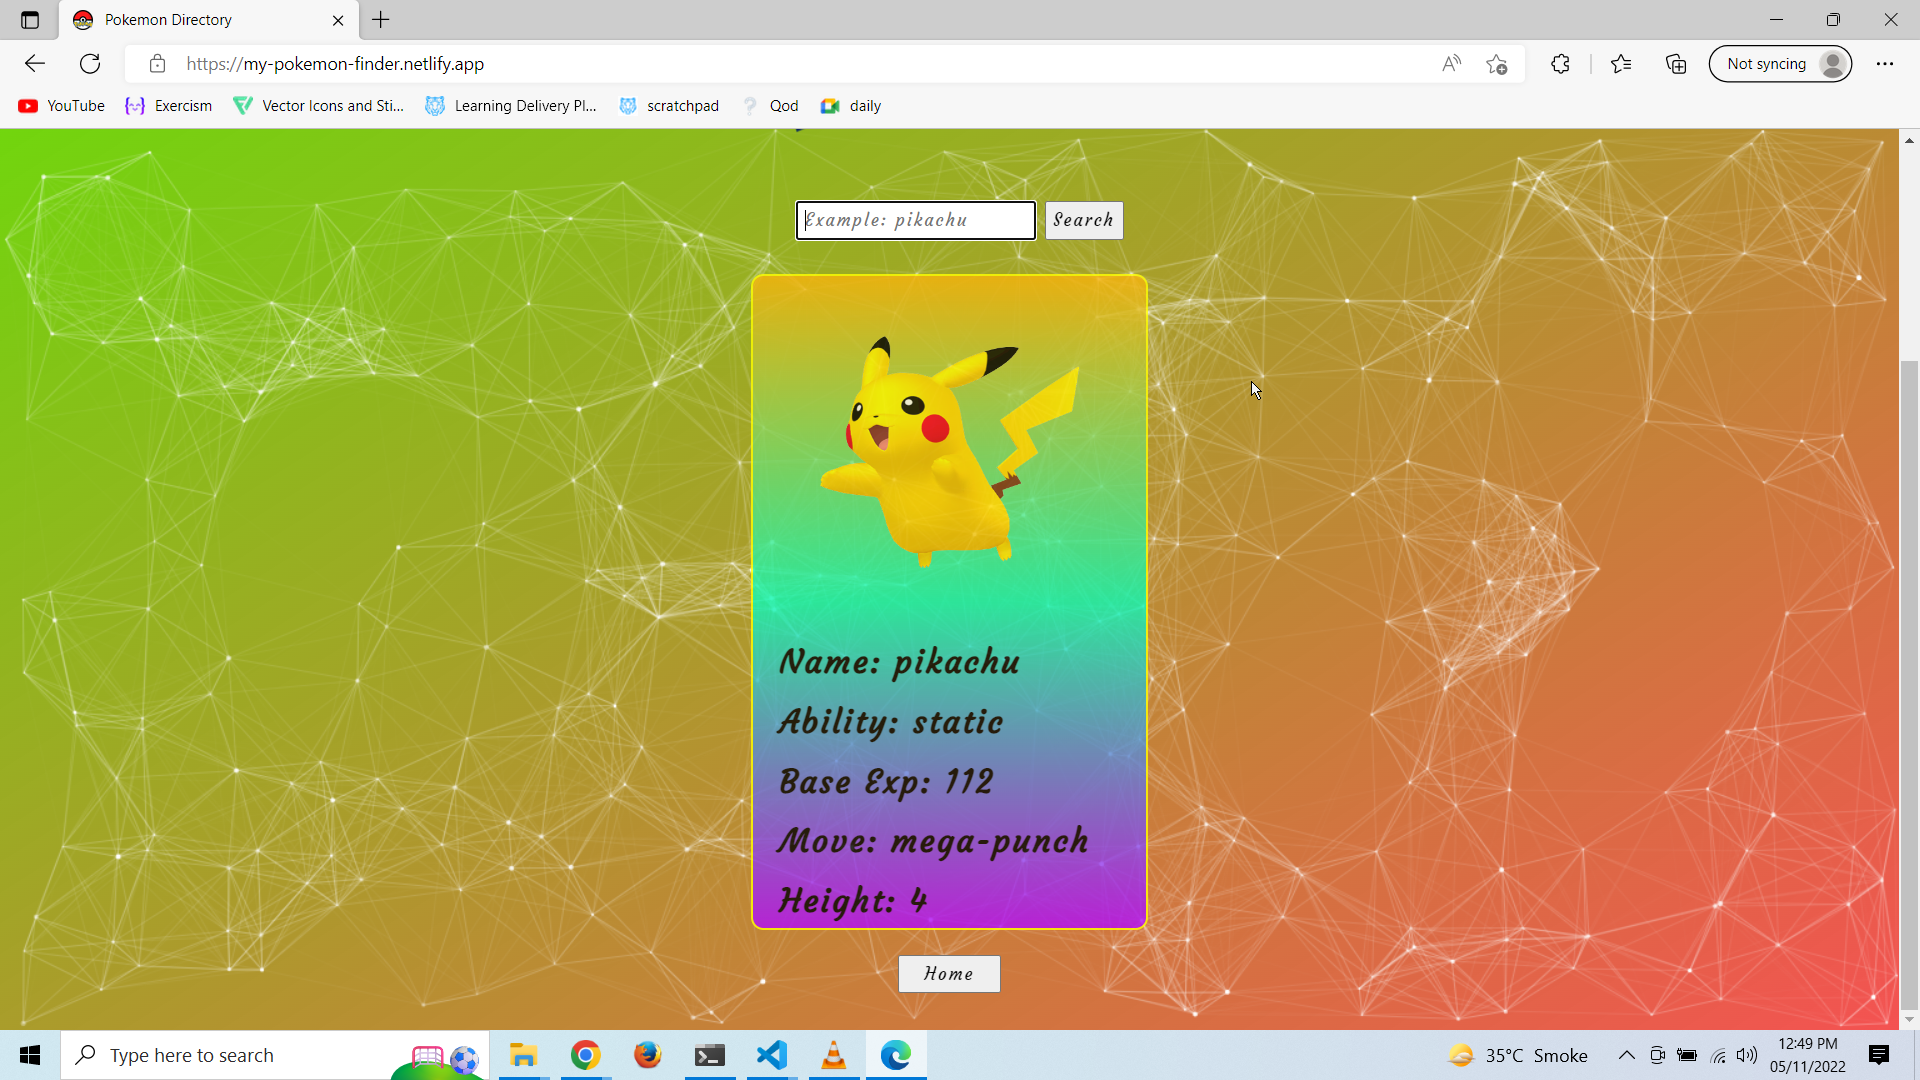Refresh the page with the reload icon

[90, 64]
